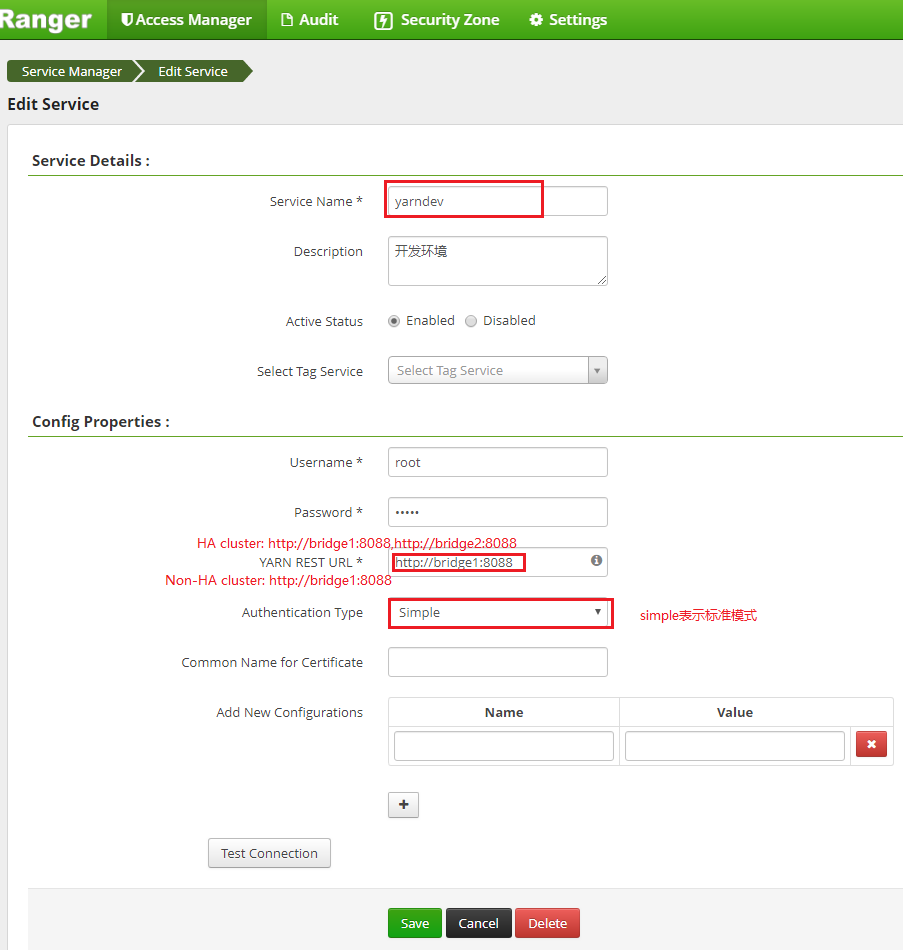Focus Common Name for Certificate field
Screen dimensions: 903x950
coord(498,662)
